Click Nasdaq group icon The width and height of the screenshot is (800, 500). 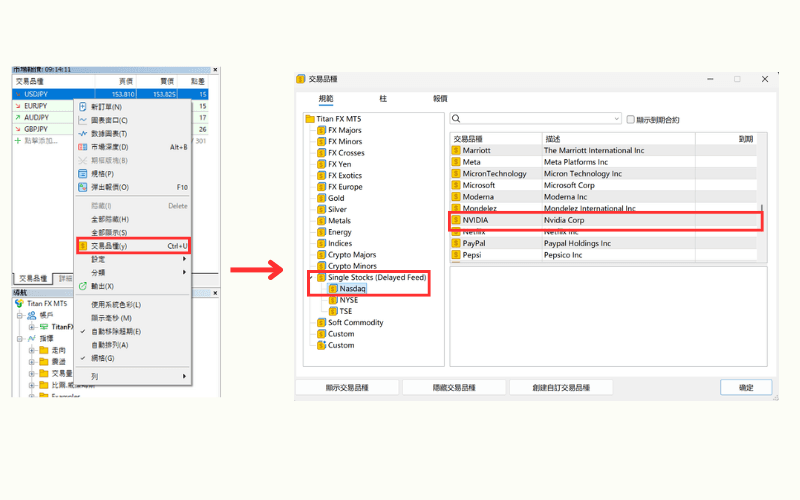[333, 289]
